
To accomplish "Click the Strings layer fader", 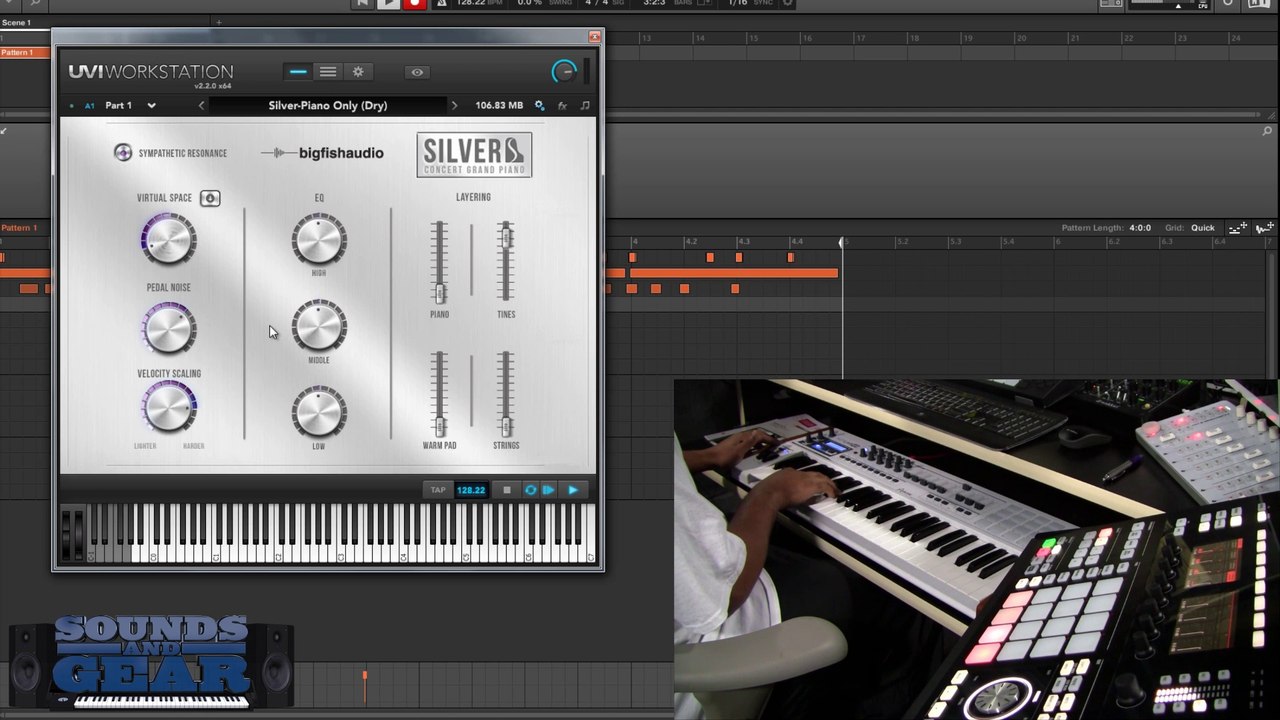I will 506,425.
